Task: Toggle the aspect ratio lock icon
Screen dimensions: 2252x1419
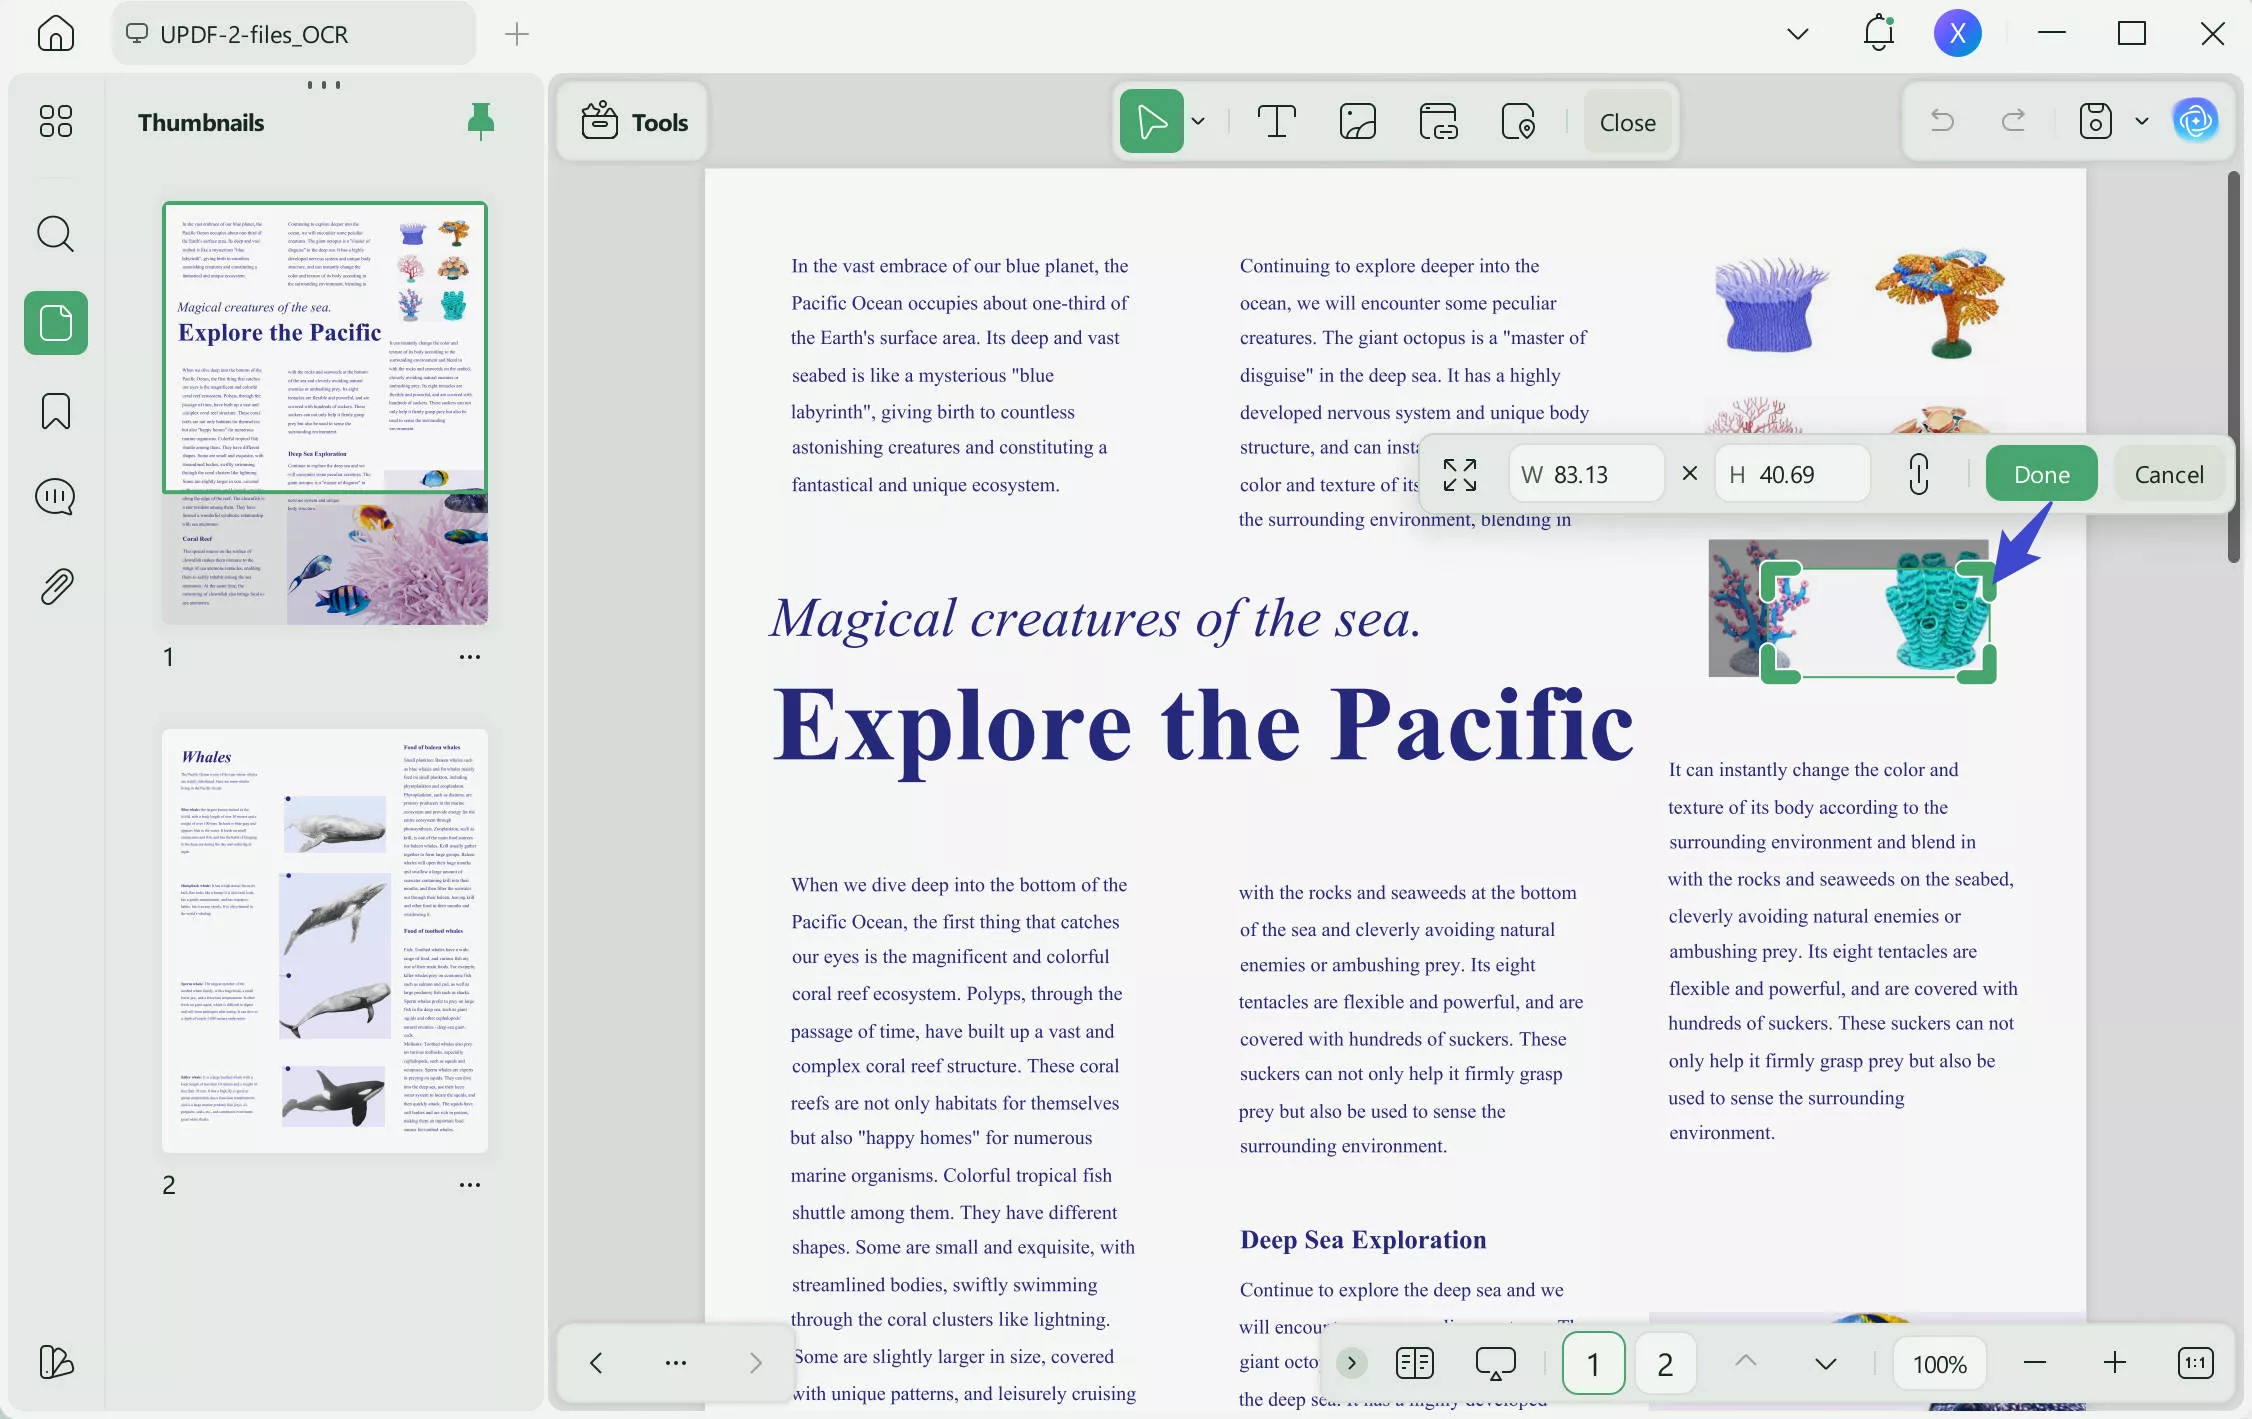Action: click(x=1918, y=474)
